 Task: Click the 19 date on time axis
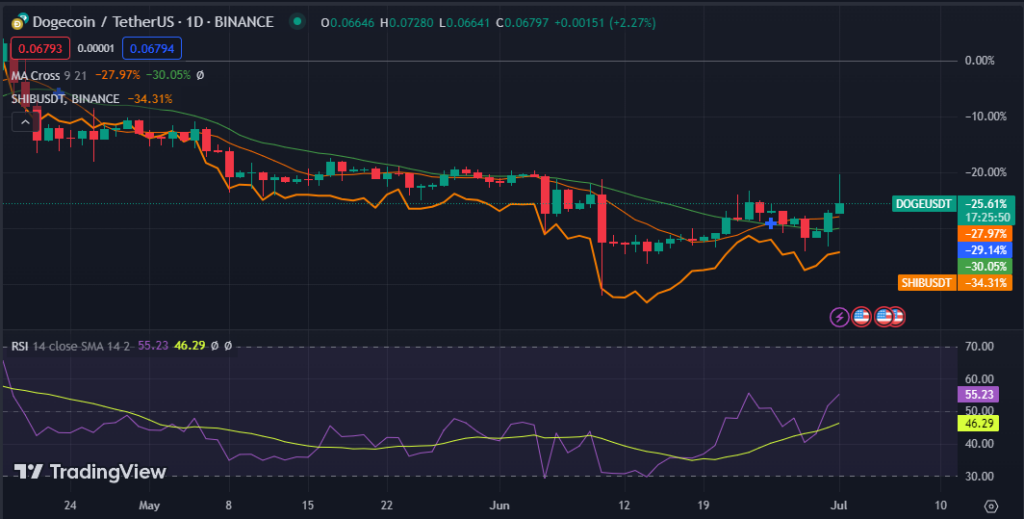tap(705, 505)
